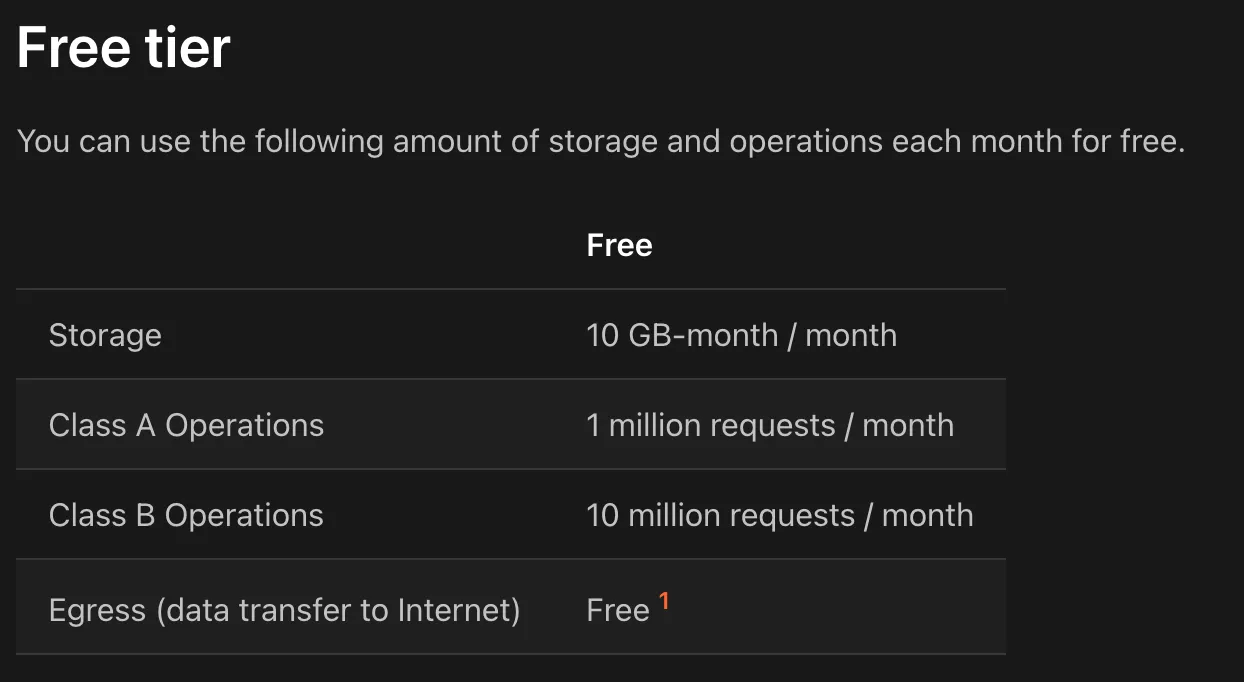This screenshot has width=1244, height=682.
Task: Click the "1 million requests / month" value
Action: (x=769, y=425)
